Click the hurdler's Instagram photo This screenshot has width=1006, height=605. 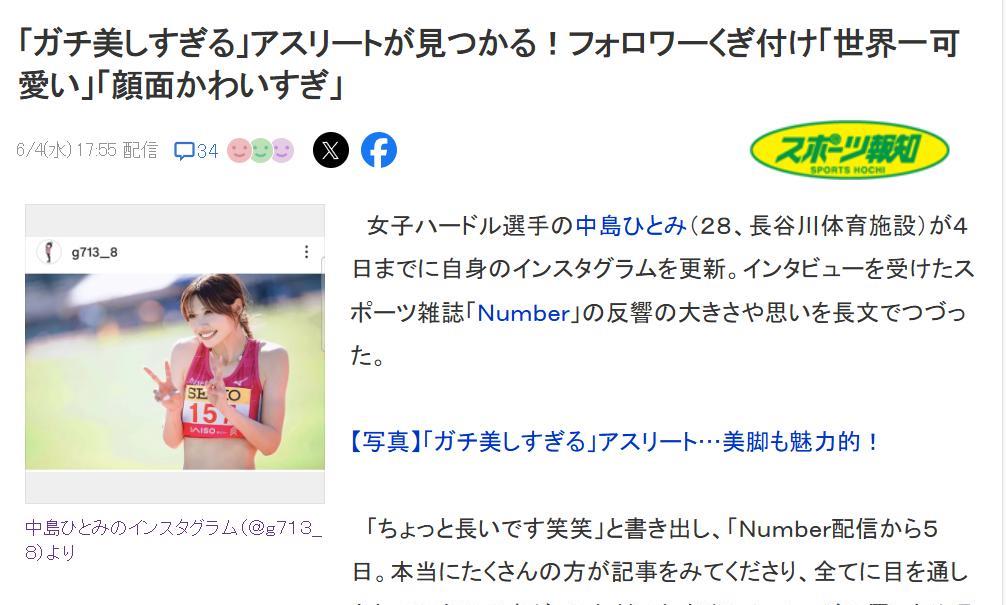pos(175,371)
